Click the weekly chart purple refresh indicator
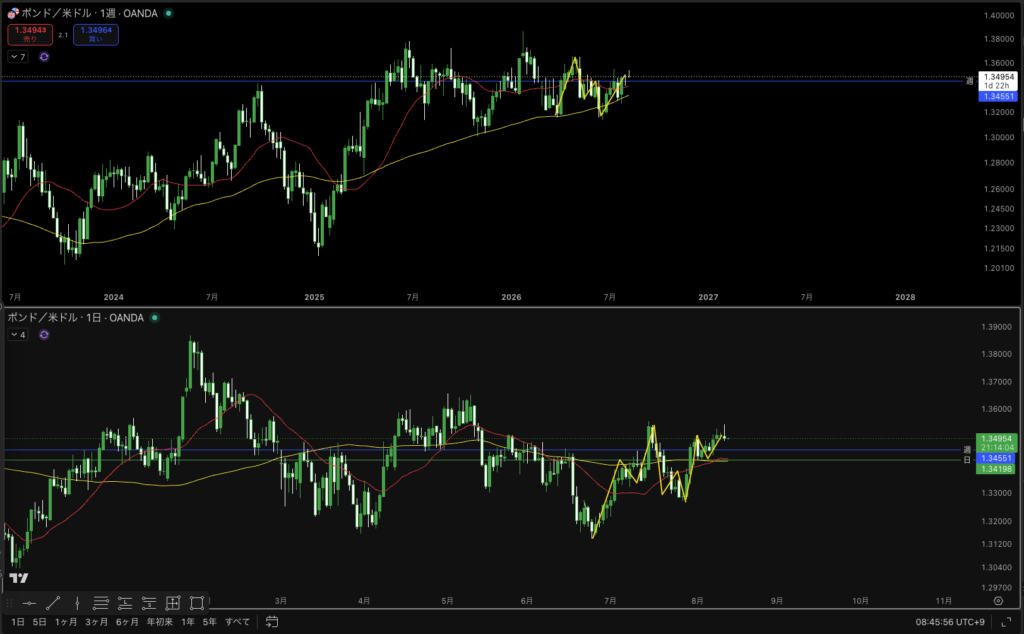 coord(44,57)
